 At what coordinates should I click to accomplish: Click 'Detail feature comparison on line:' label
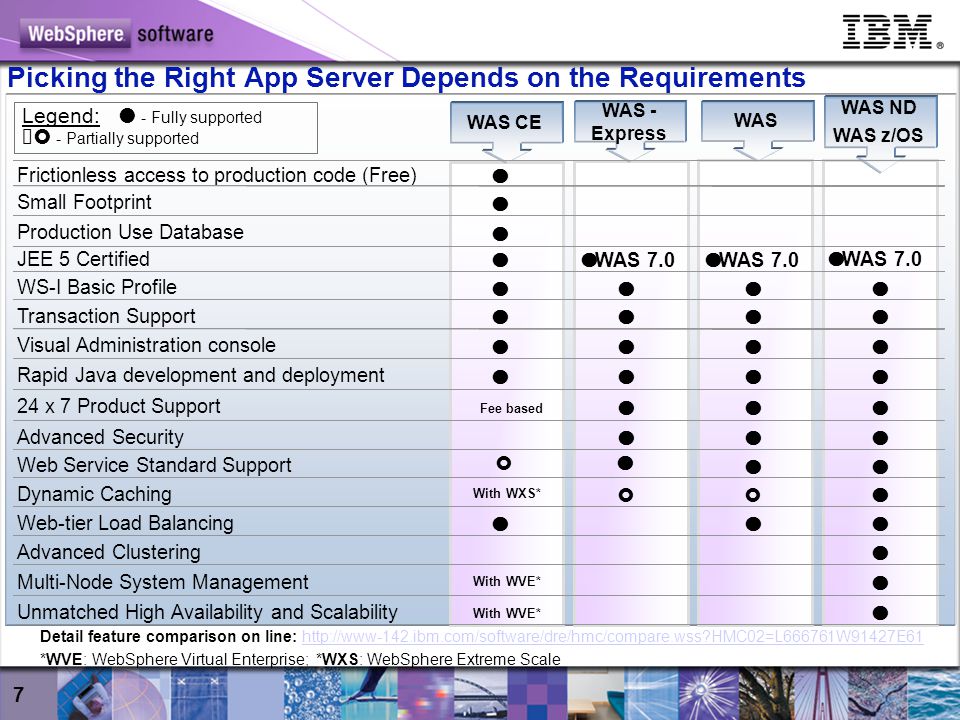168,637
